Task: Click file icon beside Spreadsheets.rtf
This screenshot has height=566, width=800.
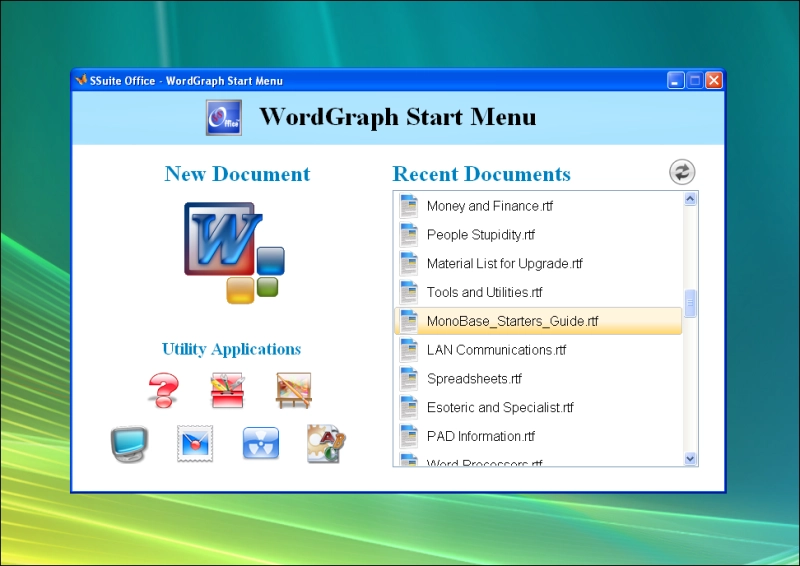Action: coord(409,379)
